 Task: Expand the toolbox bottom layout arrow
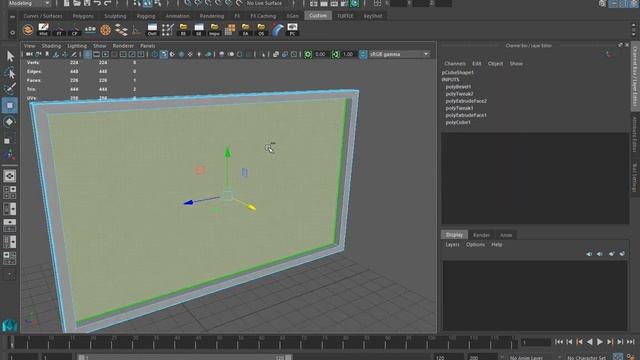(x=10, y=274)
